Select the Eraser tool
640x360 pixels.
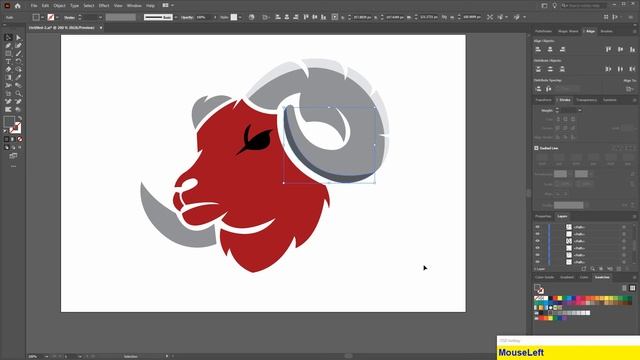tap(8, 69)
